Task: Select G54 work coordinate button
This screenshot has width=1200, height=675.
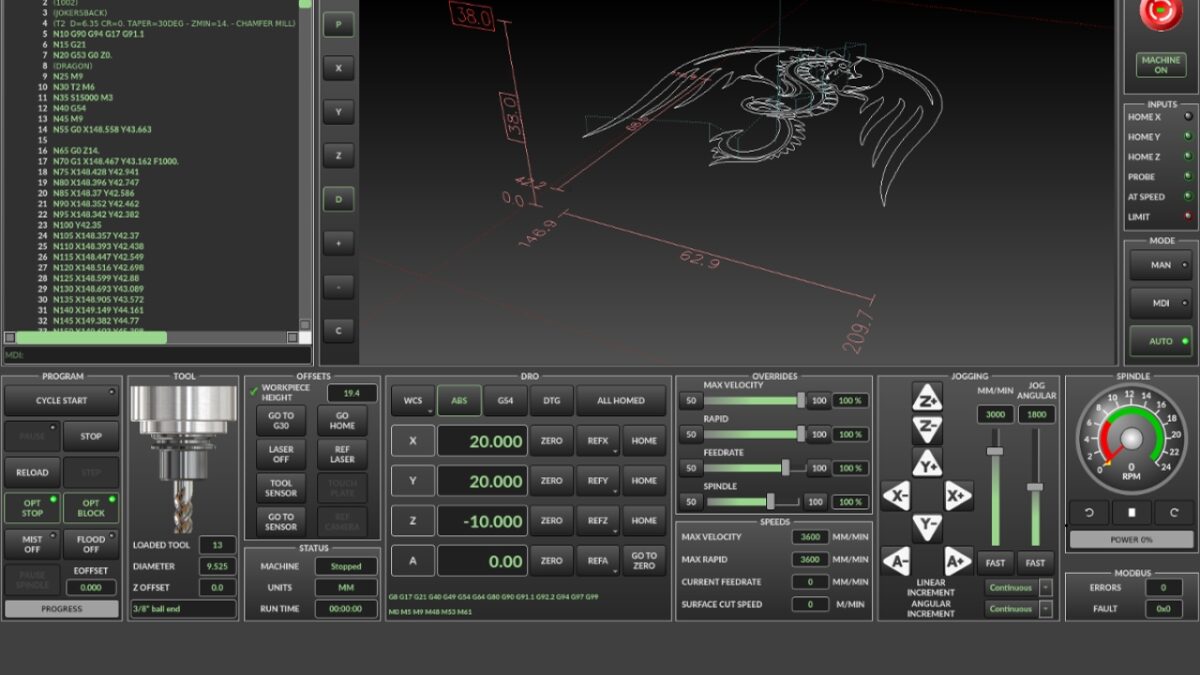Action: [x=505, y=400]
